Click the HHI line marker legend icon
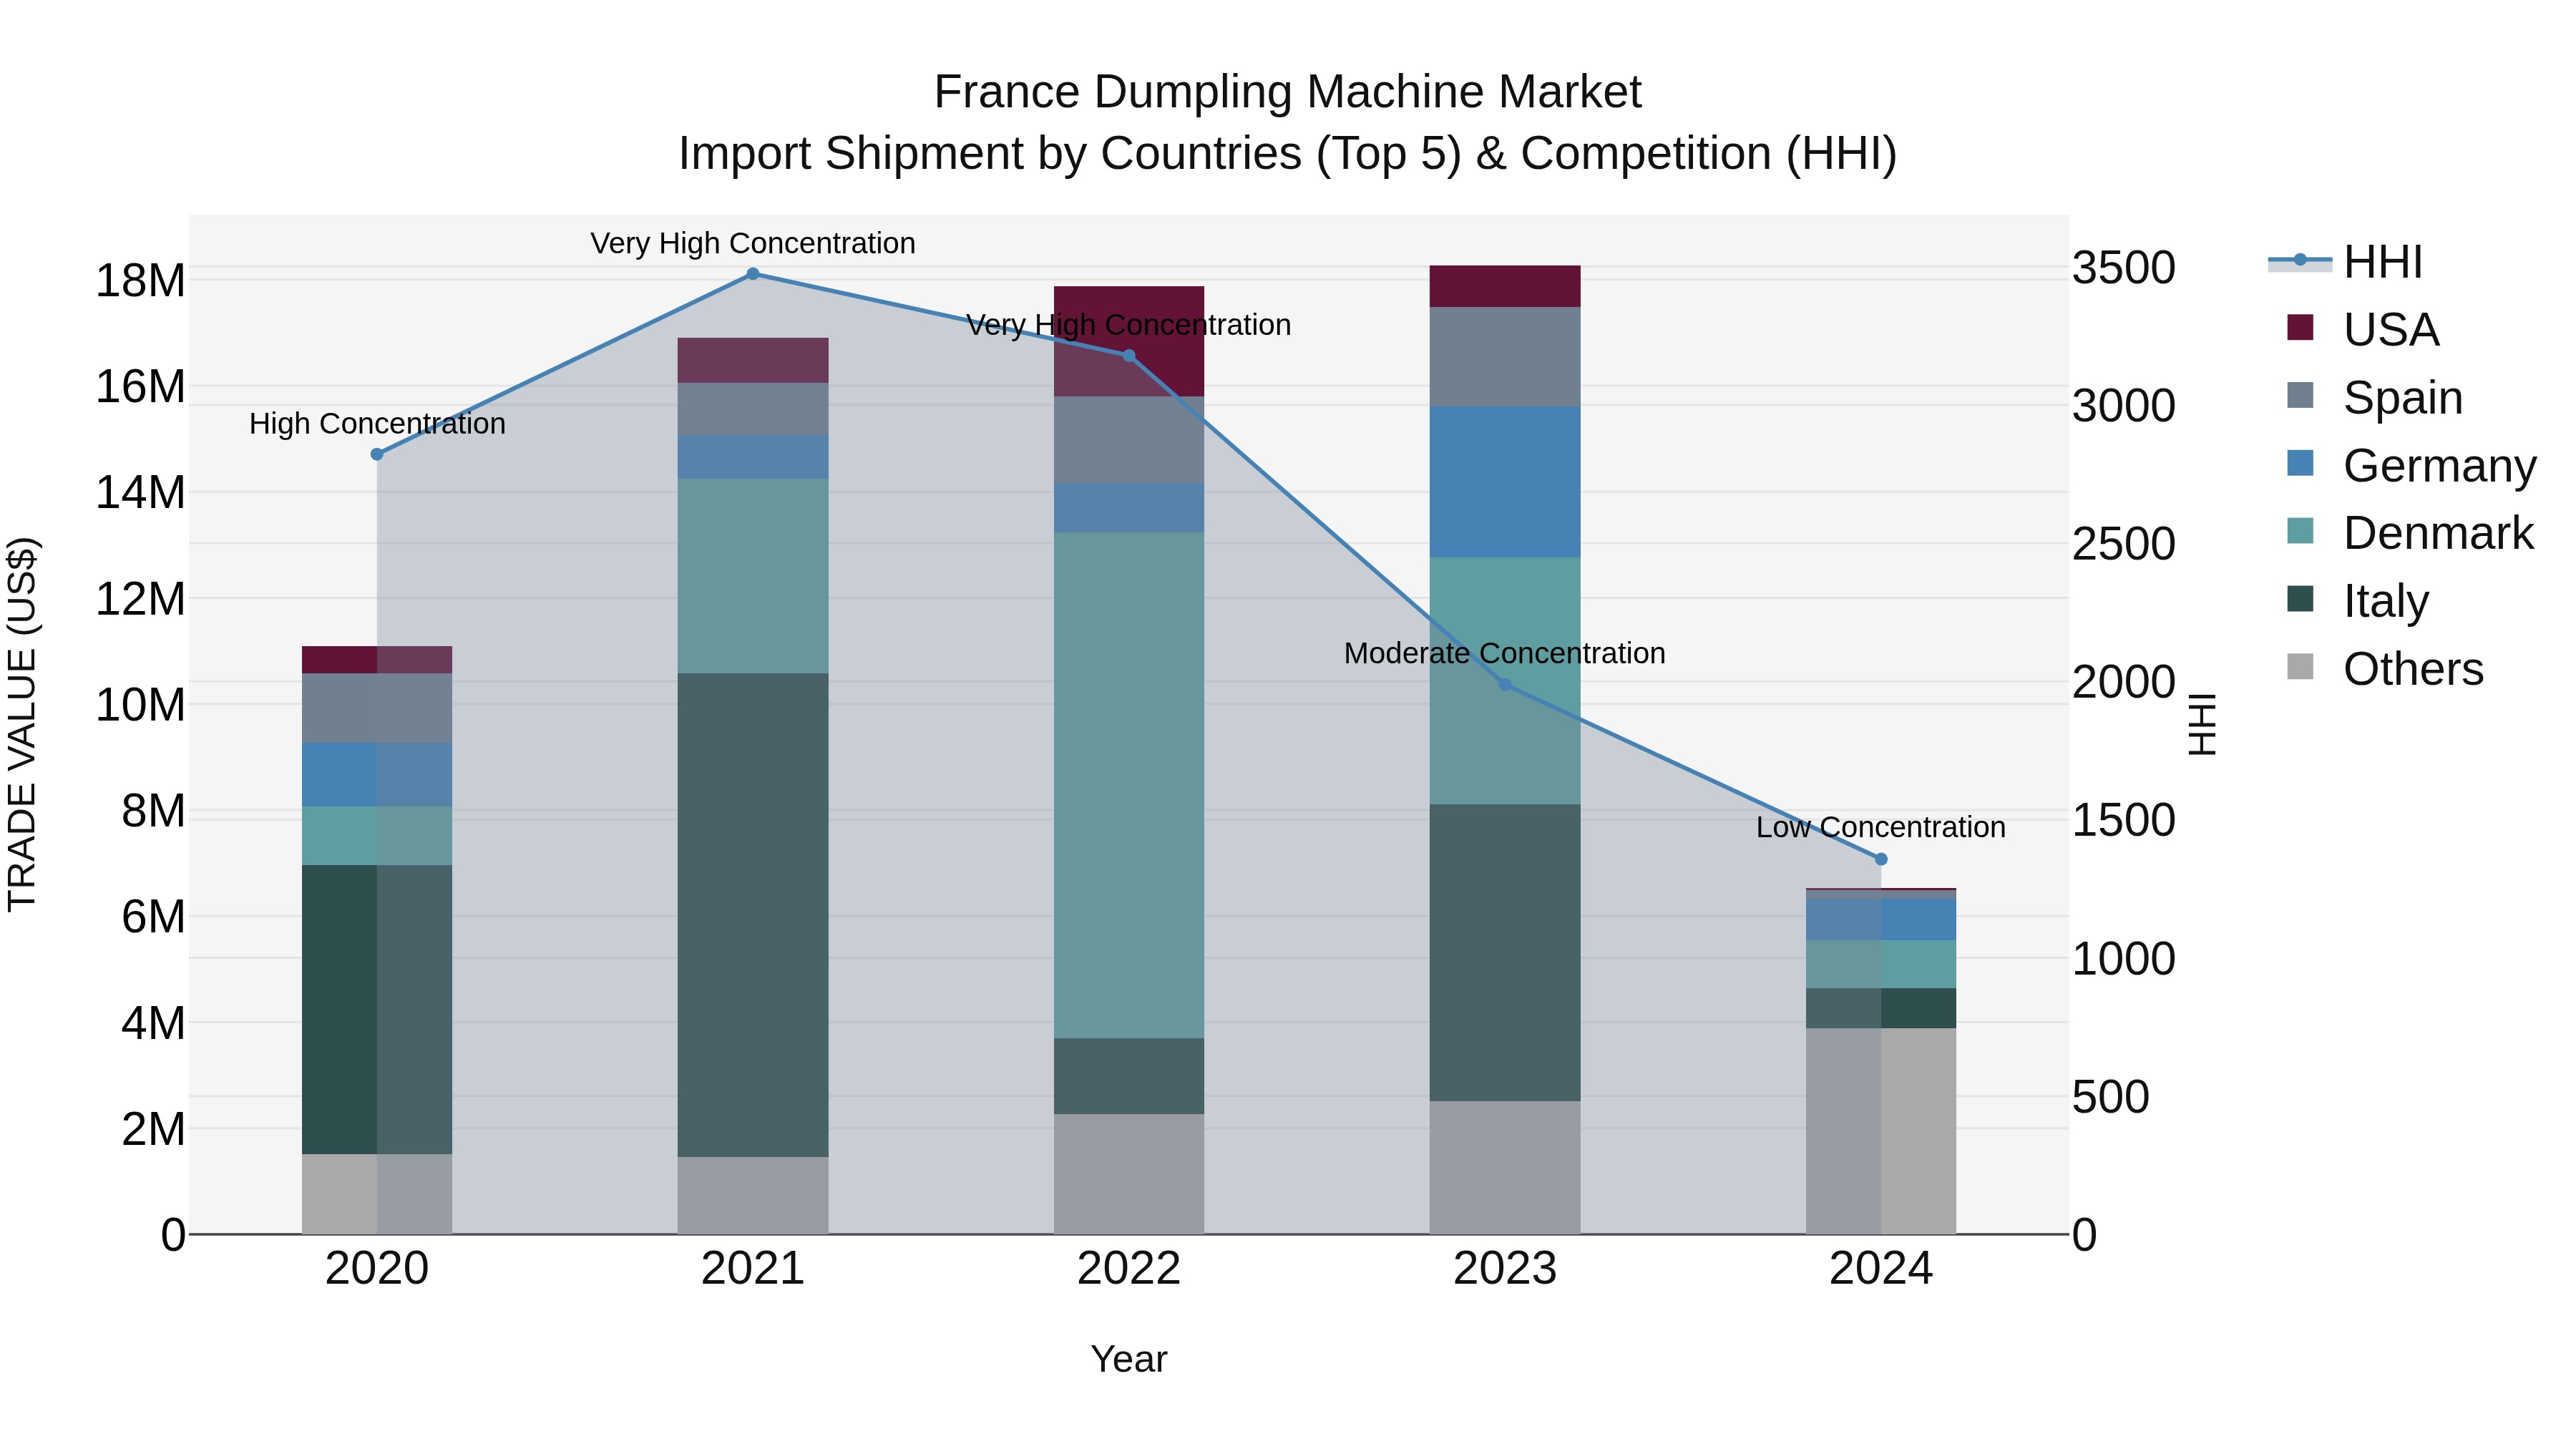Image resolution: width=2576 pixels, height=1449 pixels. coord(2300,261)
